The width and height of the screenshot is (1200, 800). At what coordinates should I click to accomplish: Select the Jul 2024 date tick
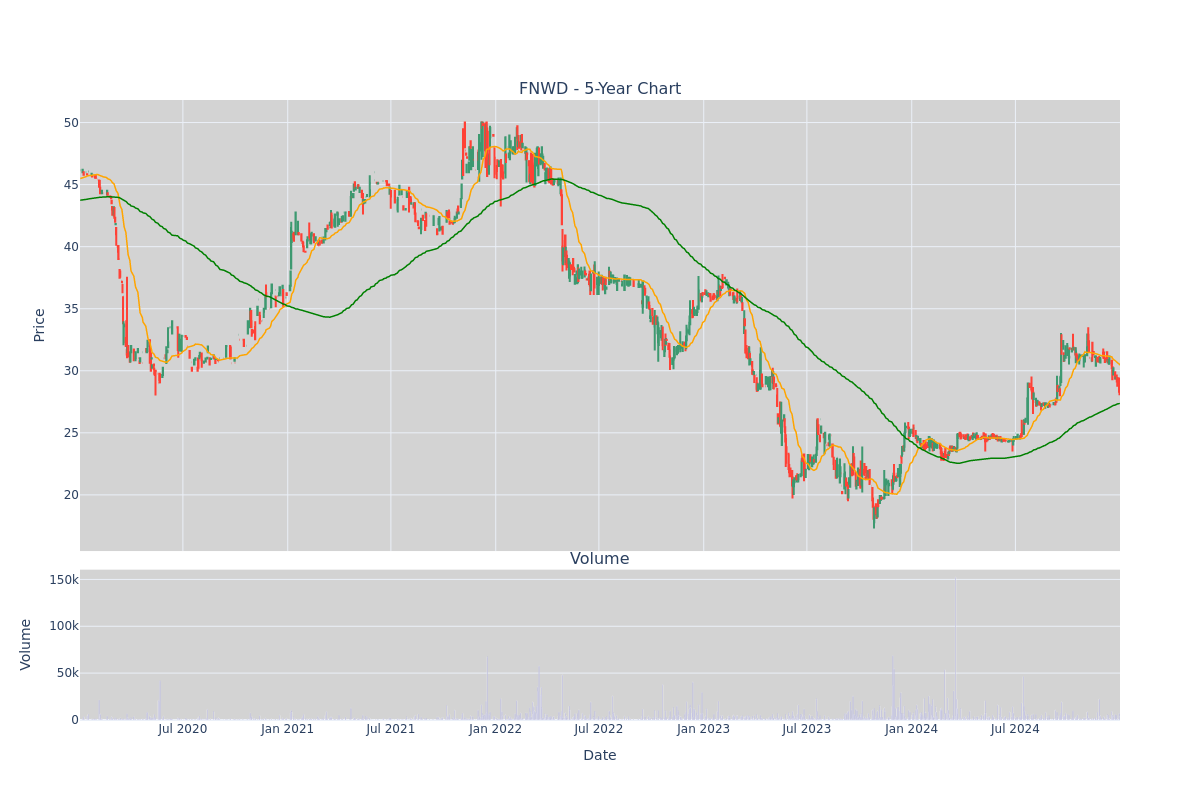pos(1015,729)
